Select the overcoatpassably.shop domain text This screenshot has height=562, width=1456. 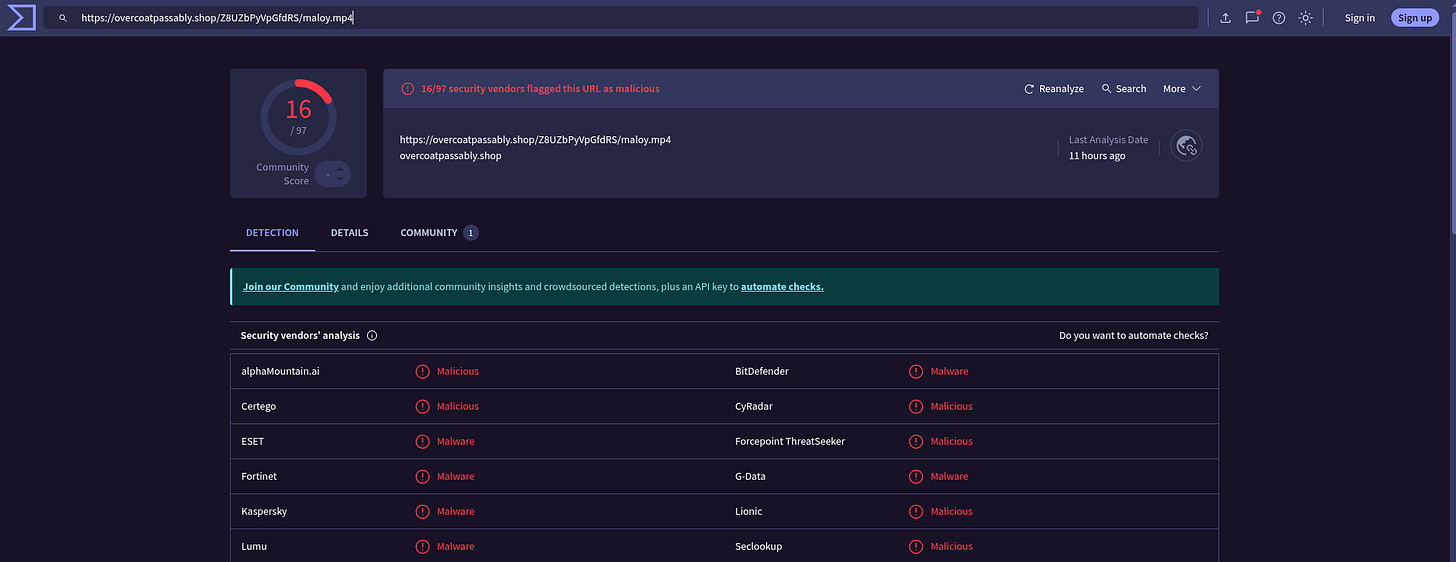(451, 156)
